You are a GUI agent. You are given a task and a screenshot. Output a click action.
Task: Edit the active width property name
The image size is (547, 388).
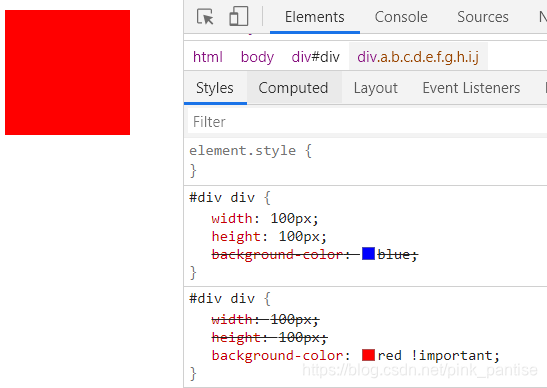pos(232,218)
